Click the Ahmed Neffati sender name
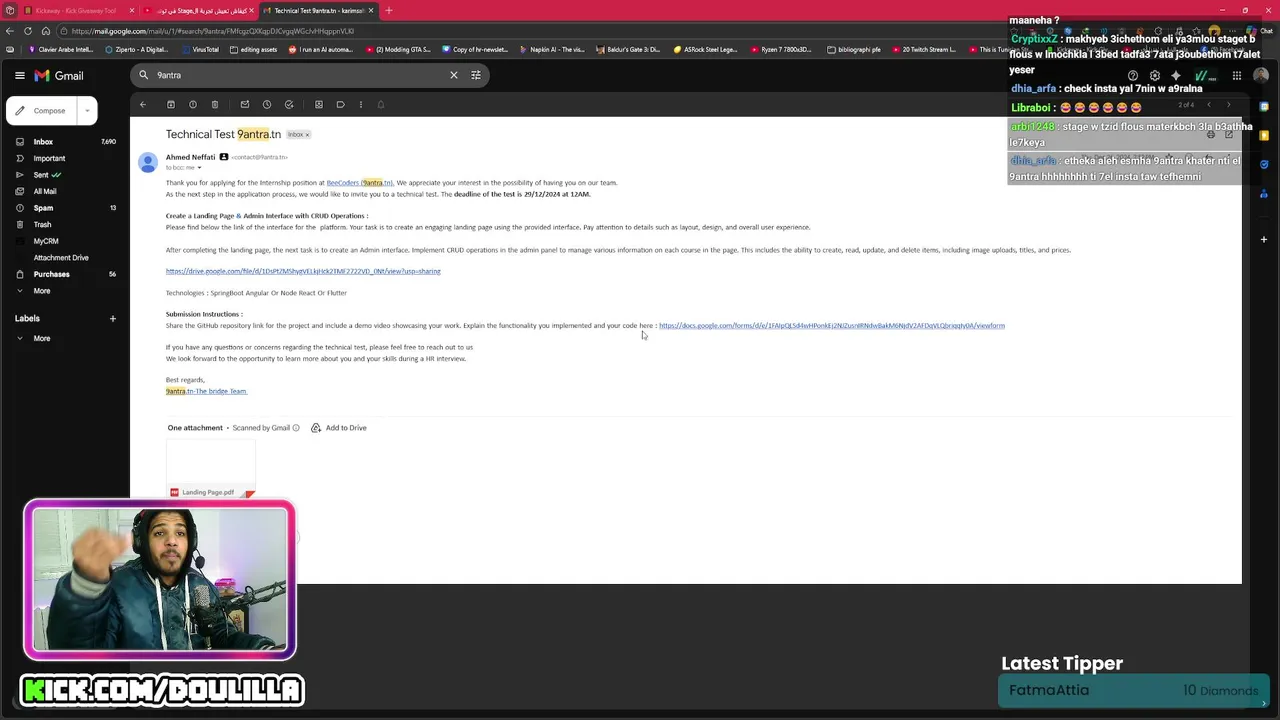This screenshot has width=1280, height=720. [x=191, y=157]
